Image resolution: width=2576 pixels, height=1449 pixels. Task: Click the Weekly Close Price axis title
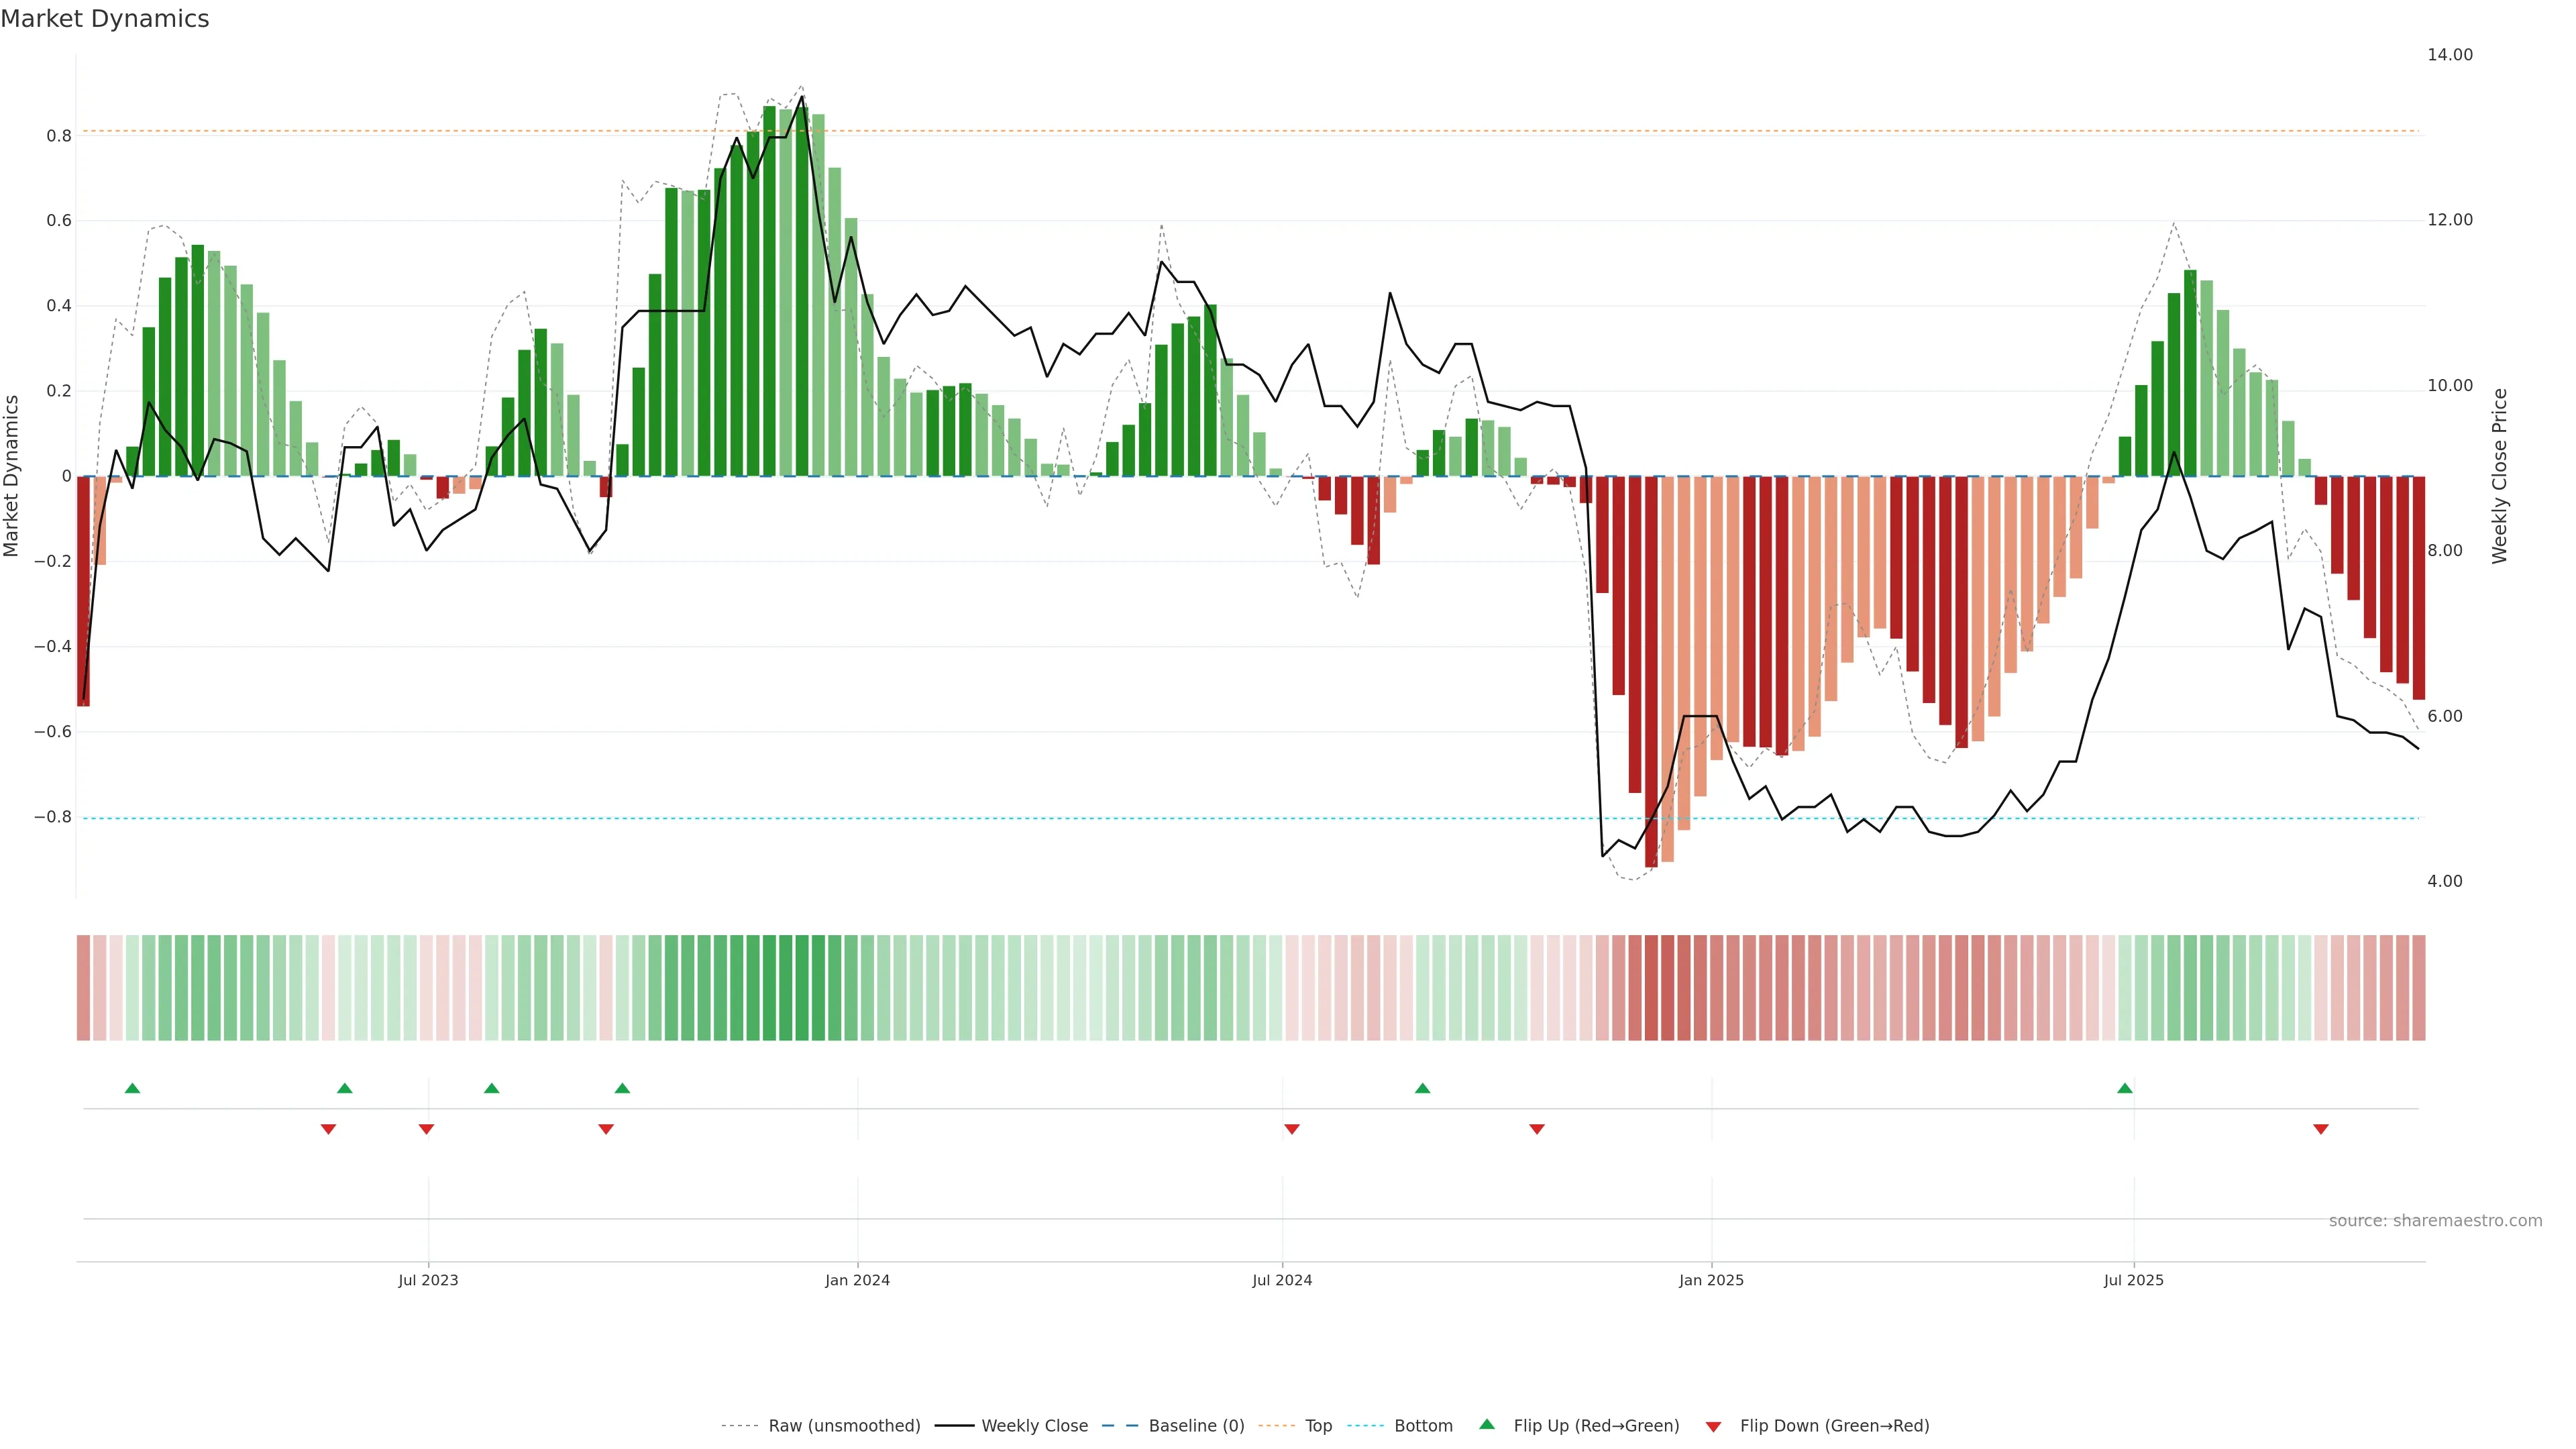click(2499, 476)
